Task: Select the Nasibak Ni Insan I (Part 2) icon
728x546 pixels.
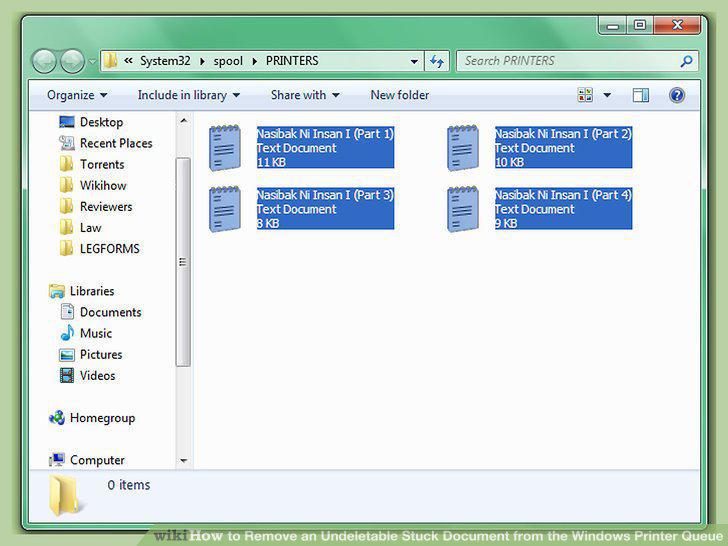Action: click(x=463, y=148)
